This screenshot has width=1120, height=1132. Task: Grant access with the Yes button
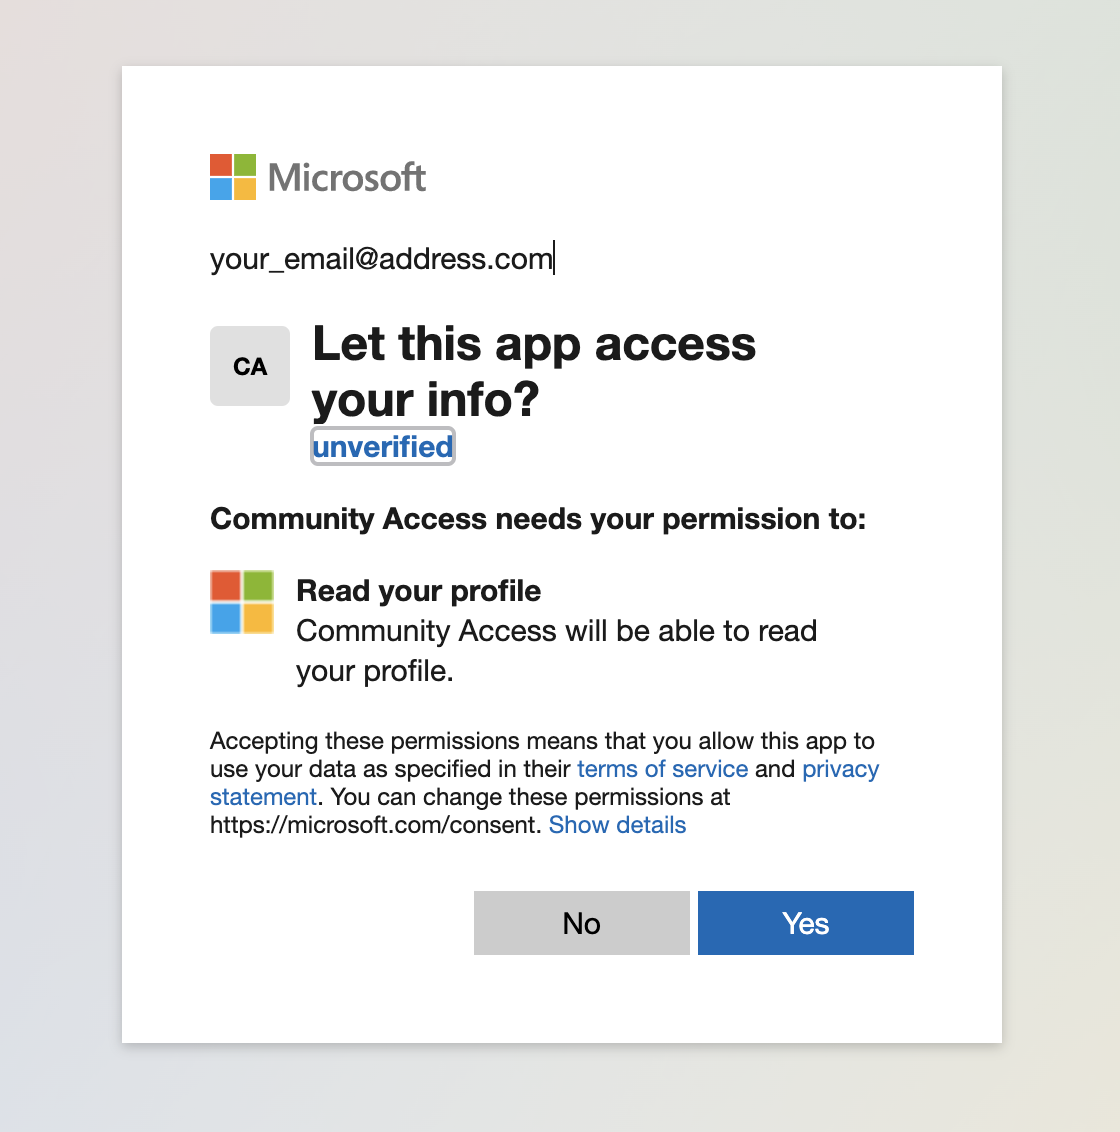point(805,923)
